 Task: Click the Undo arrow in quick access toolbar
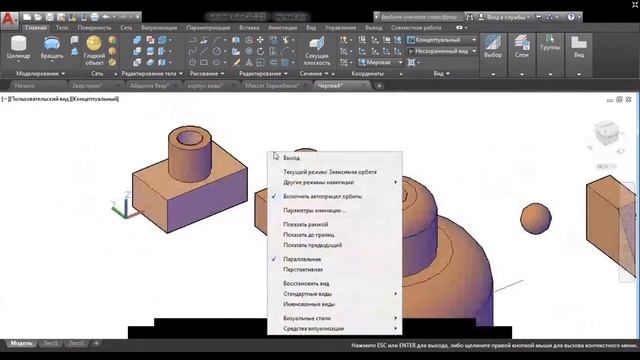(106, 17)
